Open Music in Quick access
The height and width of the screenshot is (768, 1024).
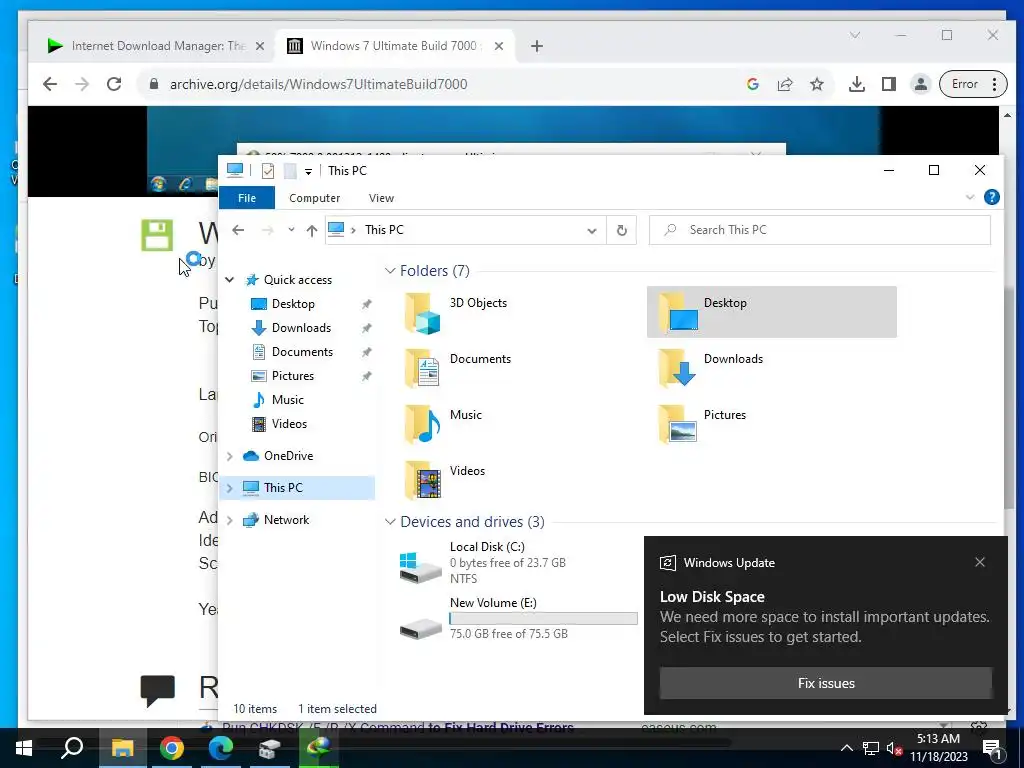point(287,400)
